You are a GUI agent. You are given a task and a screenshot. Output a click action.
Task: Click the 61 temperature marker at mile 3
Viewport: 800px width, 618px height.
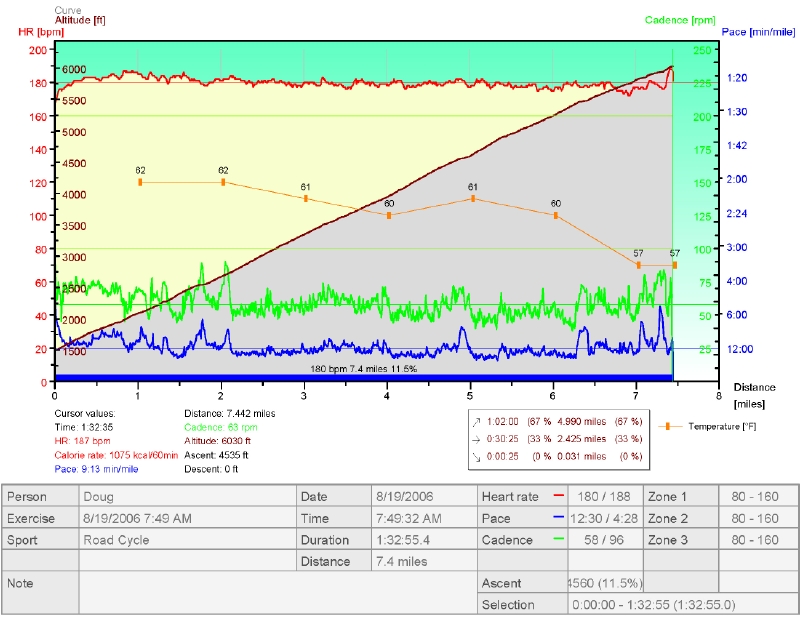(x=306, y=199)
